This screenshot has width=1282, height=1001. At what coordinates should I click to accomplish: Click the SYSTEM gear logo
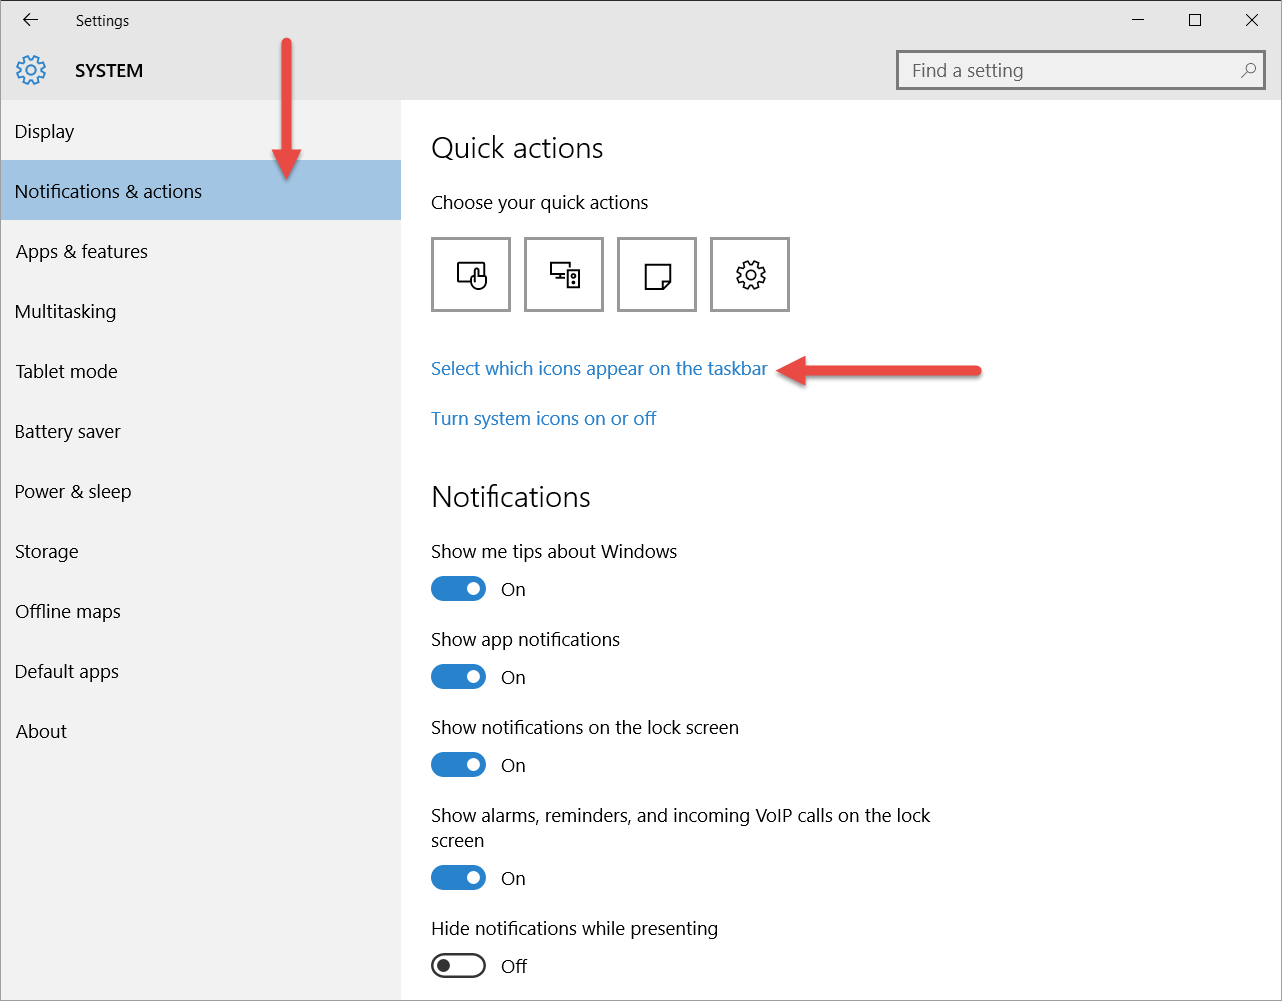[31, 70]
